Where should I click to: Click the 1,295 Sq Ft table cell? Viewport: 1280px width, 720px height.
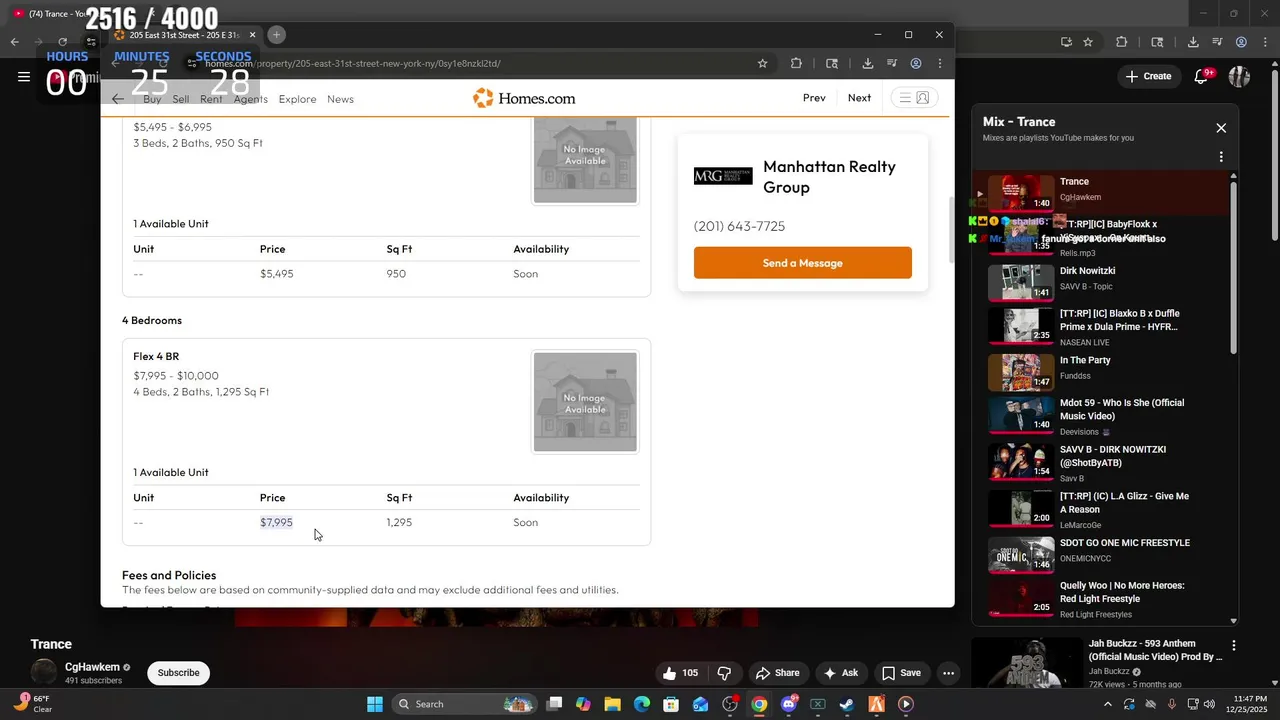tap(399, 522)
